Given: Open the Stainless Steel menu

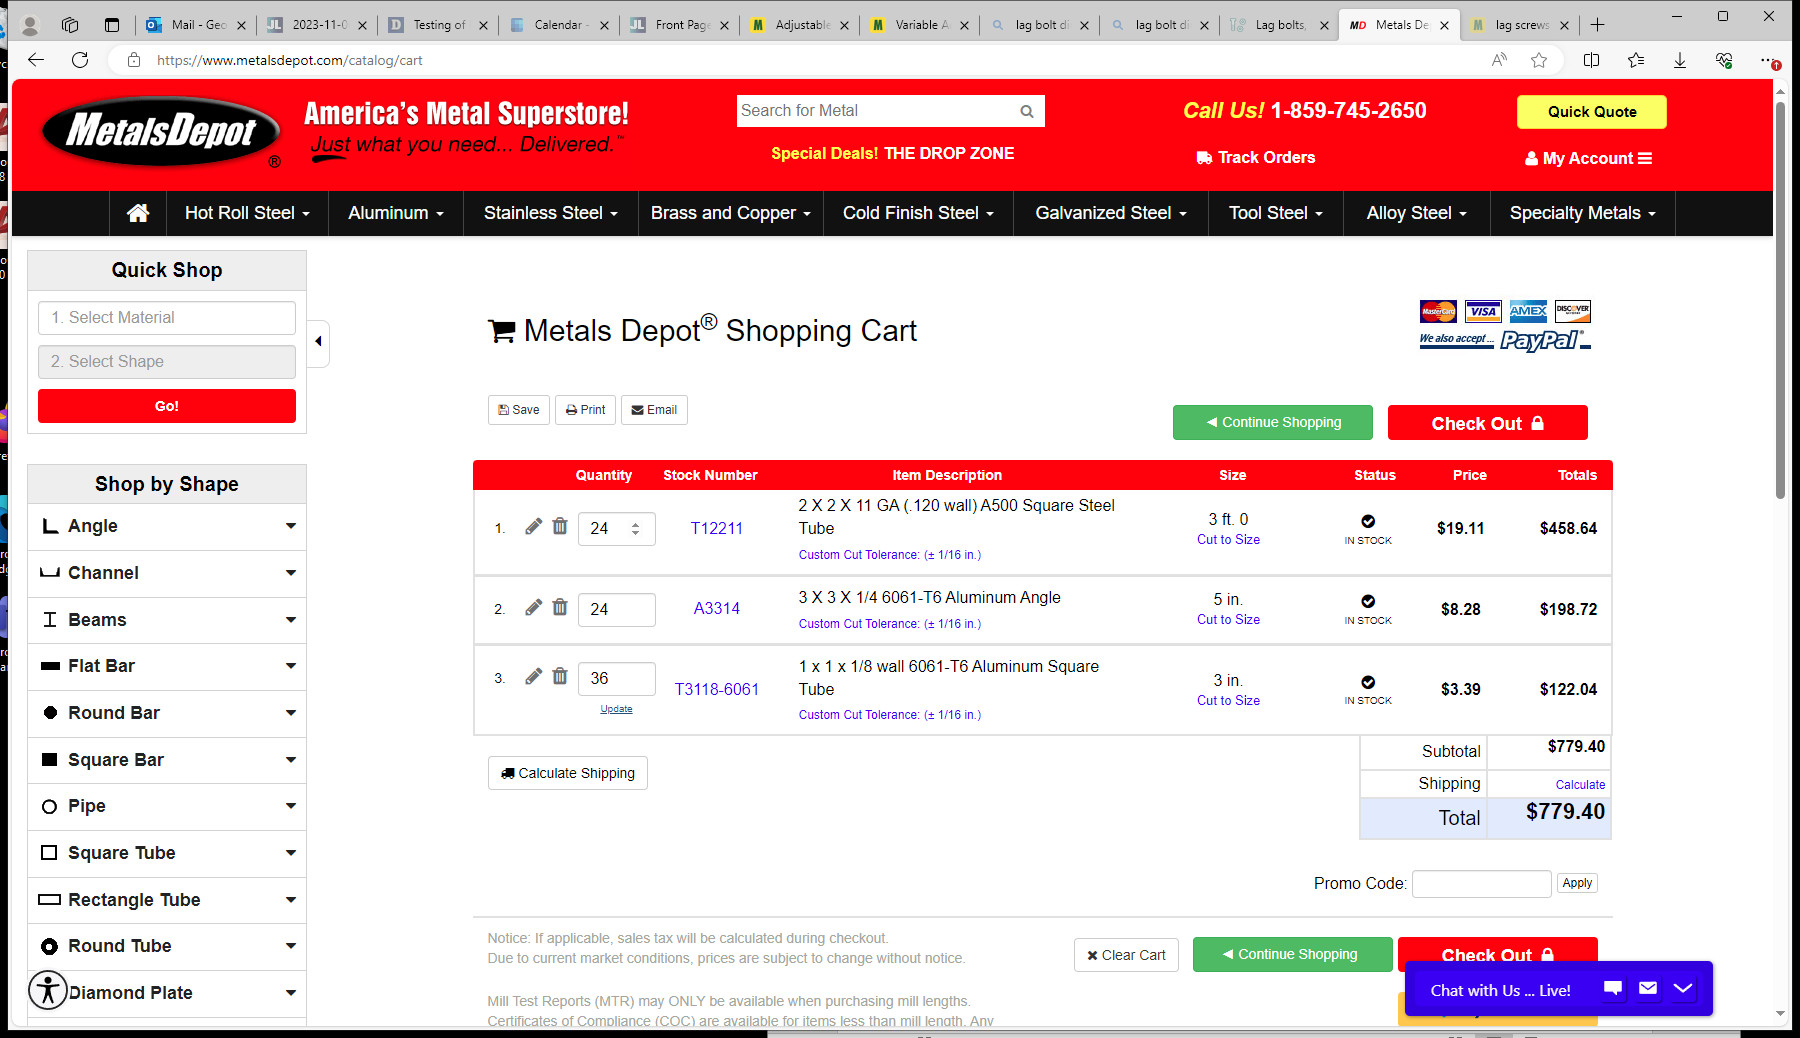Looking at the screenshot, I should pos(550,213).
